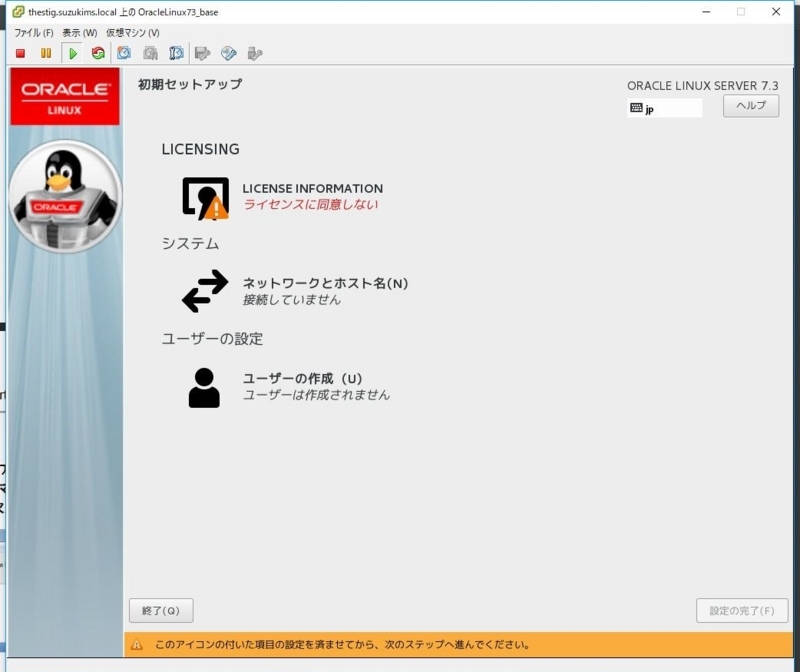
Task: Click the network arrows icon
Action: click(x=205, y=291)
